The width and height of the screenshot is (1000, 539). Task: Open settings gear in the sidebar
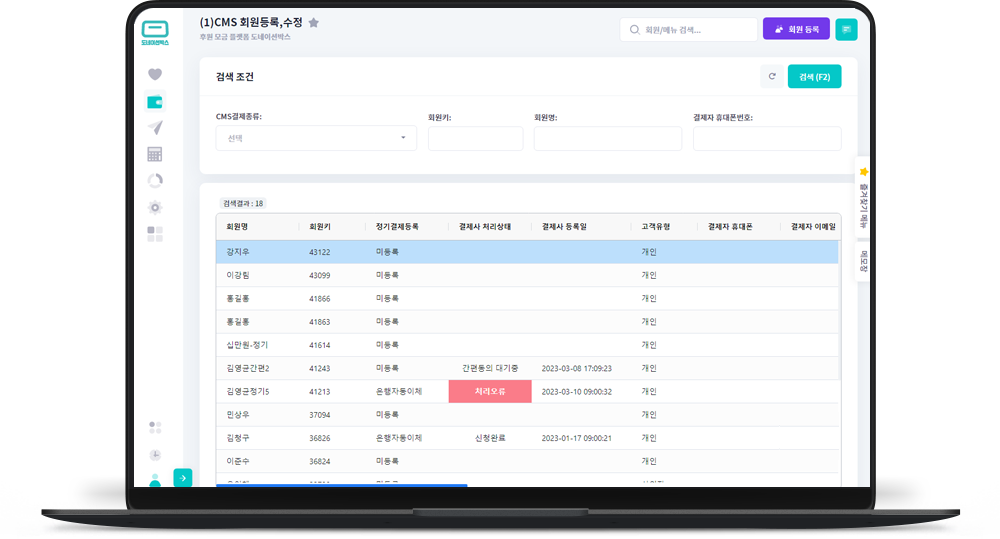pyautogui.click(x=154, y=207)
